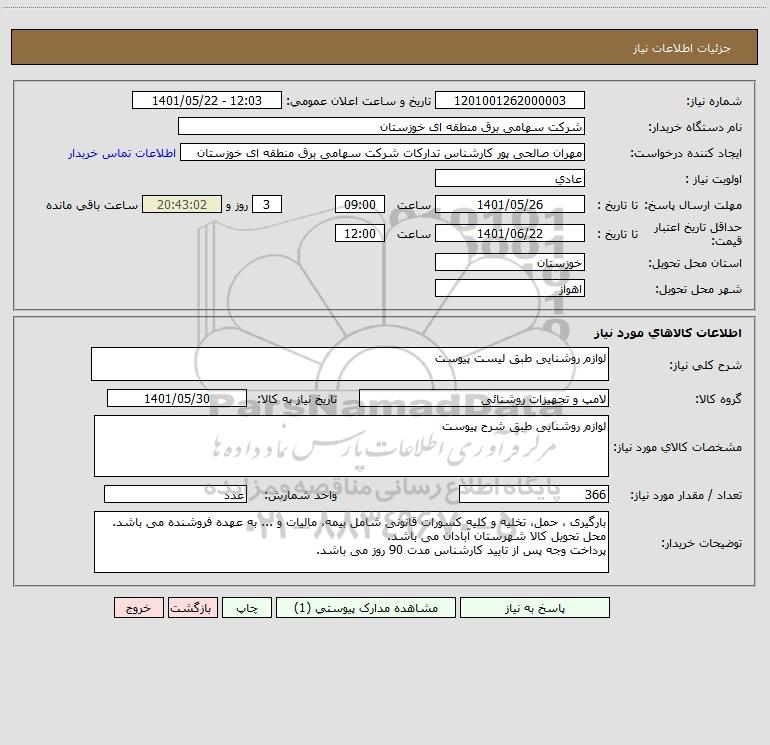This screenshot has height=745, width=770.
Task: Click the شماره نیاز label
Action: [x=714, y=102]
